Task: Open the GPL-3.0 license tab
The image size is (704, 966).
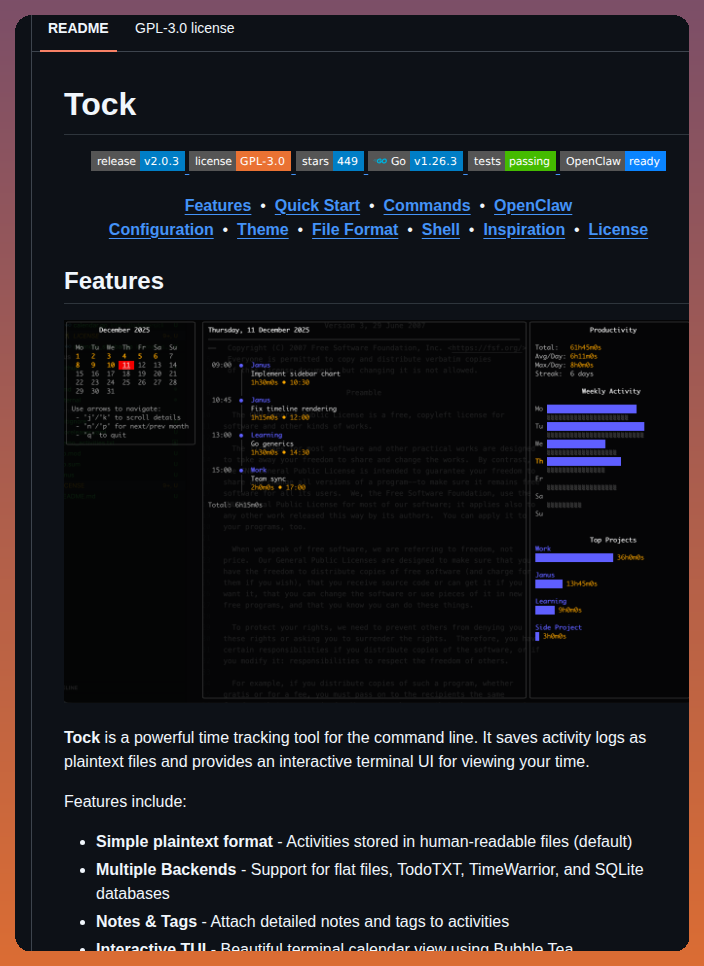Action: [x=184, y=28]
